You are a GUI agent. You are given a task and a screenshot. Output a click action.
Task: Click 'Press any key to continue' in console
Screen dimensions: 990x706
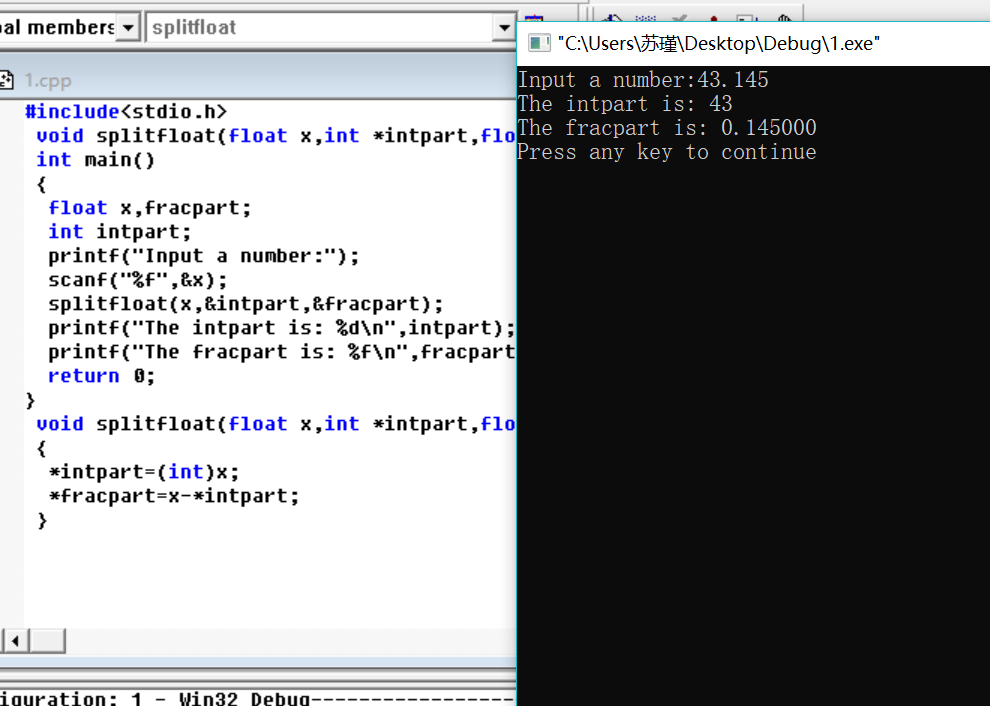(x=667, y=152)
